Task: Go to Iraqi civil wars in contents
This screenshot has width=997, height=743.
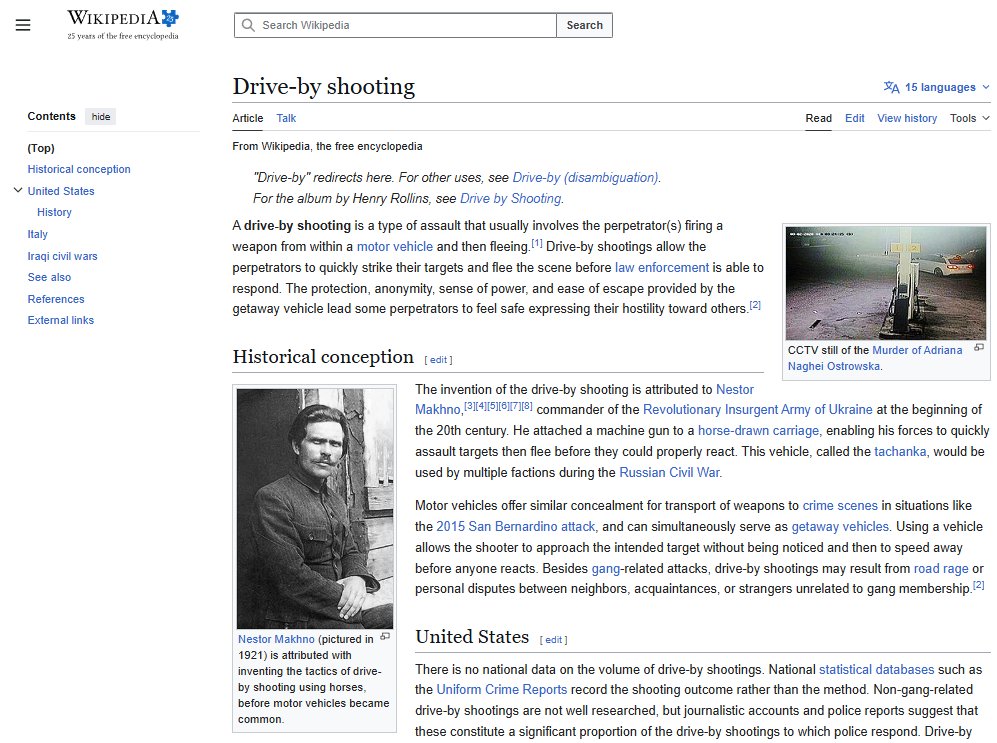Action: click(62, 256)
